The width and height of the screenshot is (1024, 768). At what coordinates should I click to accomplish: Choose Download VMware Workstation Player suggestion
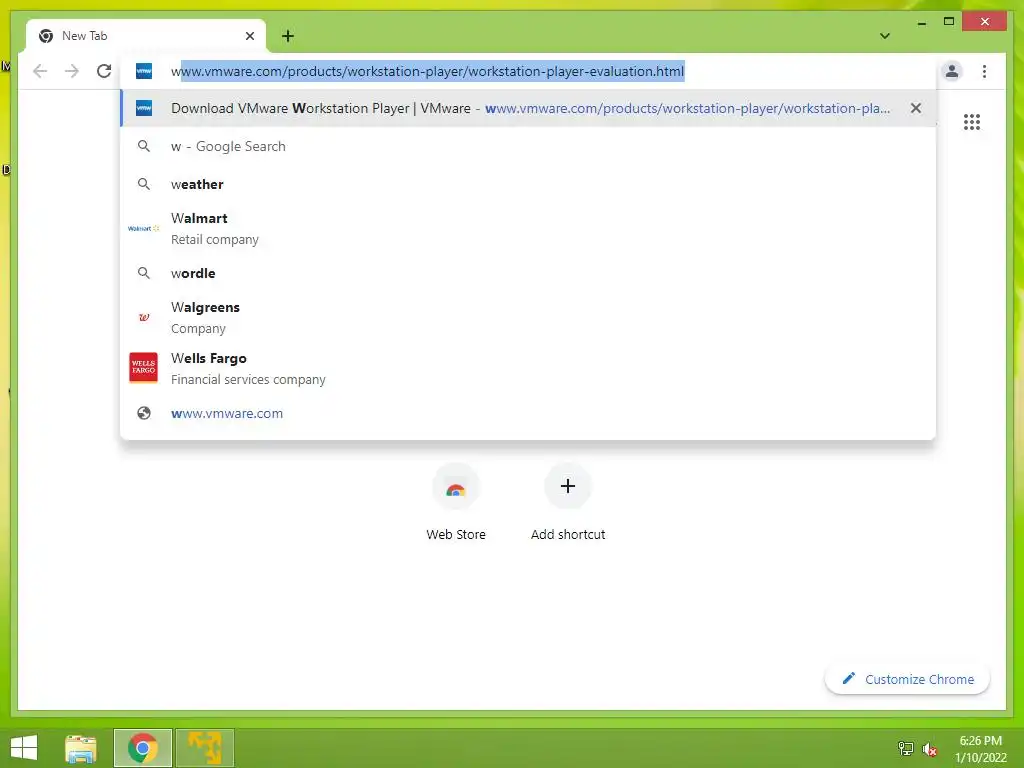point(528,108)
